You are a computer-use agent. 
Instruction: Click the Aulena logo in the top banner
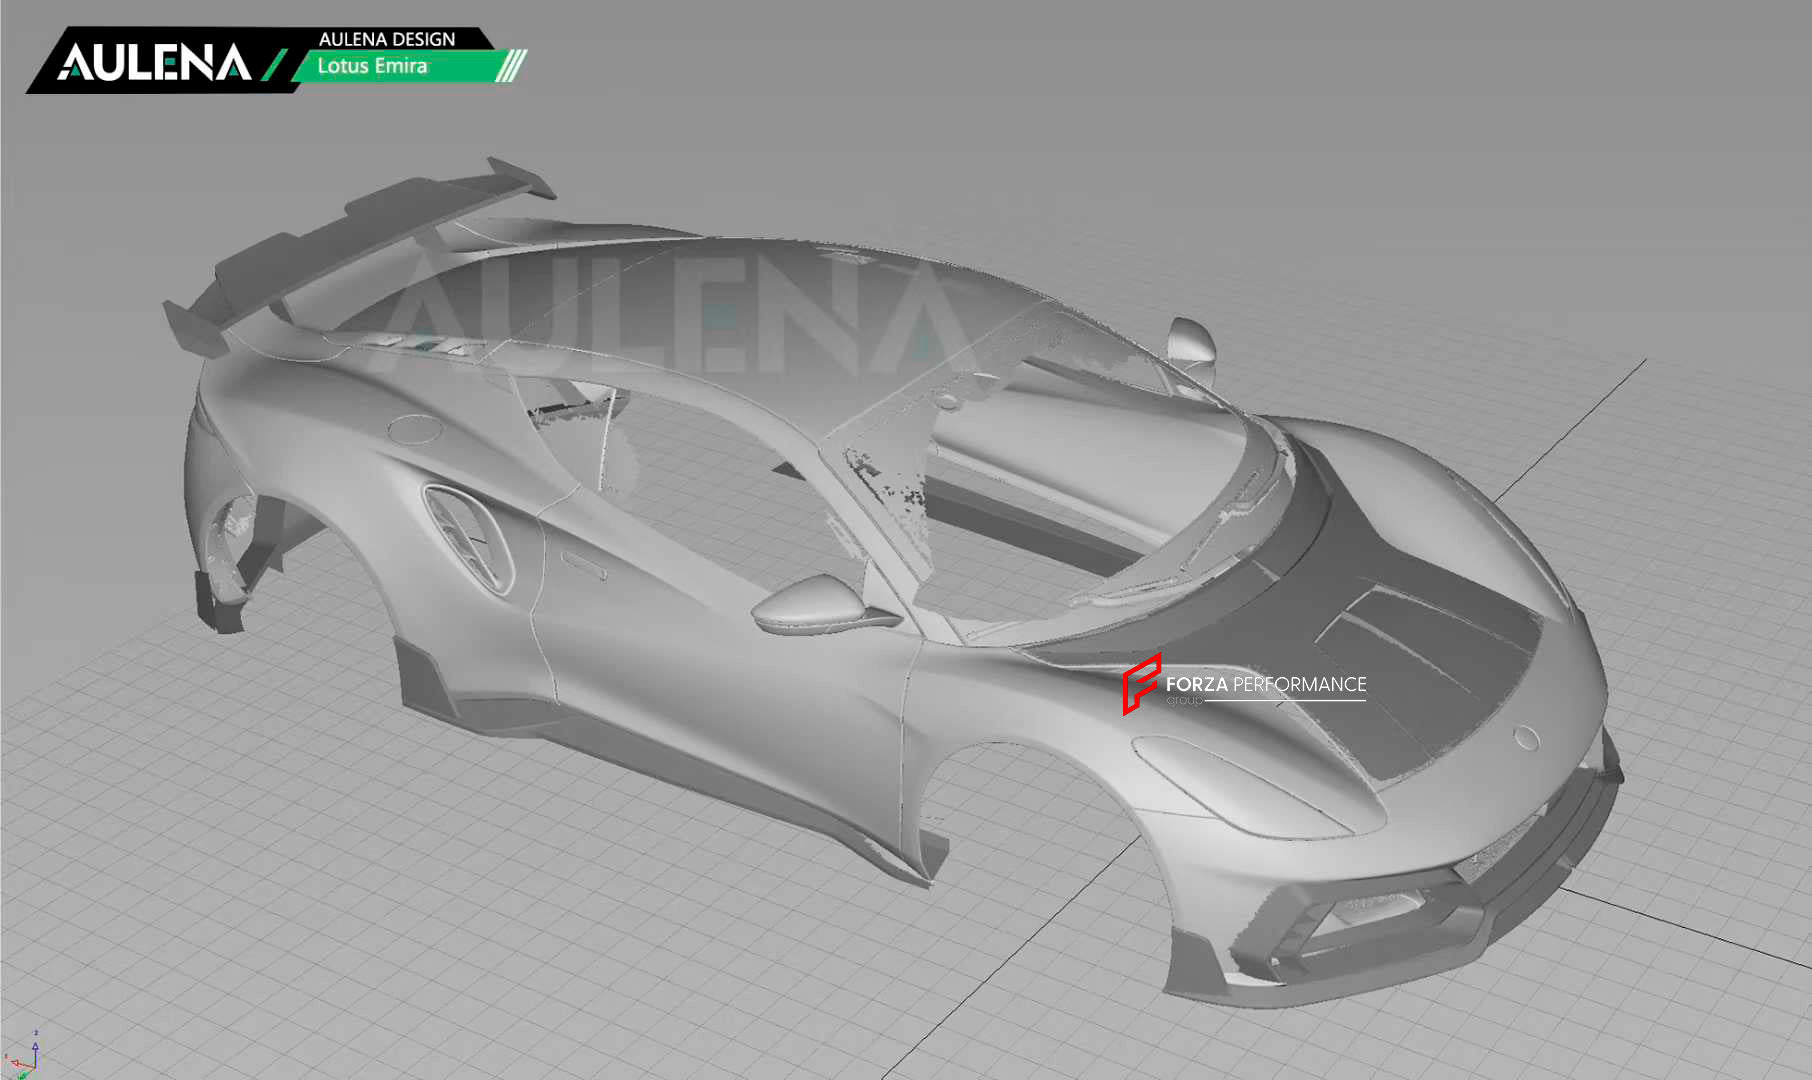pos(155,62)
